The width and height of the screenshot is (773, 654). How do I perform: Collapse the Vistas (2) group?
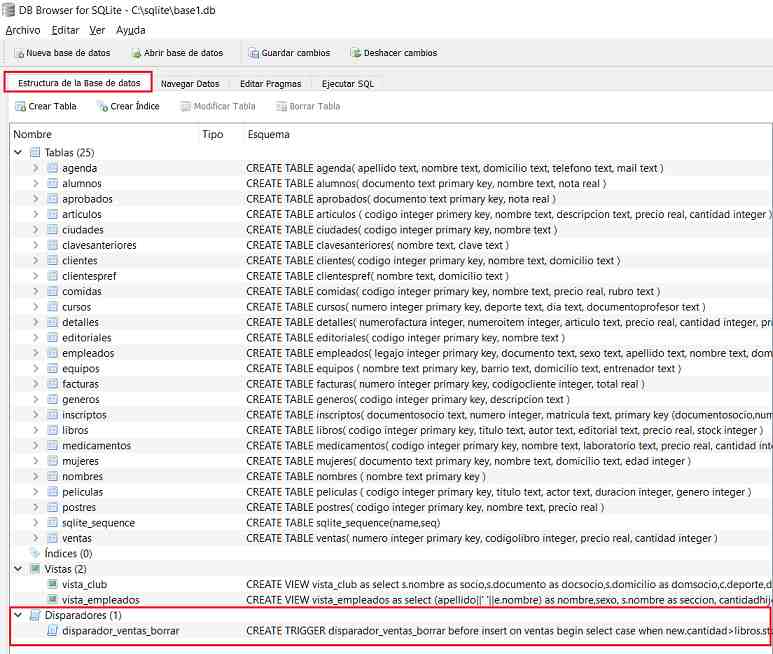click(18, 569)
